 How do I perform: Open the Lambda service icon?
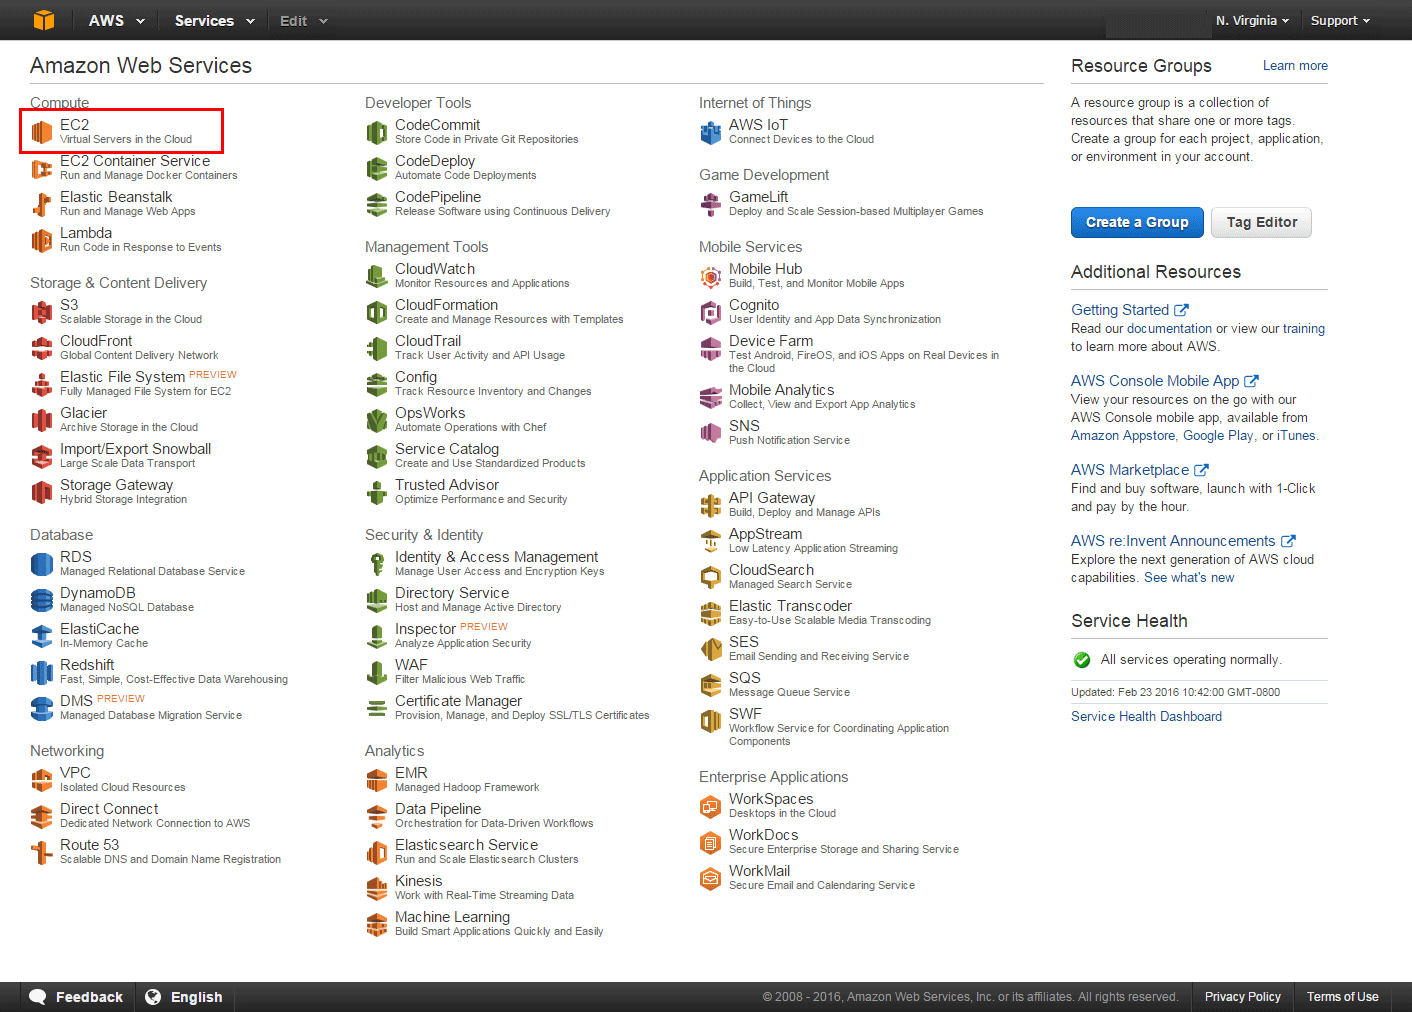coord(42,240)
